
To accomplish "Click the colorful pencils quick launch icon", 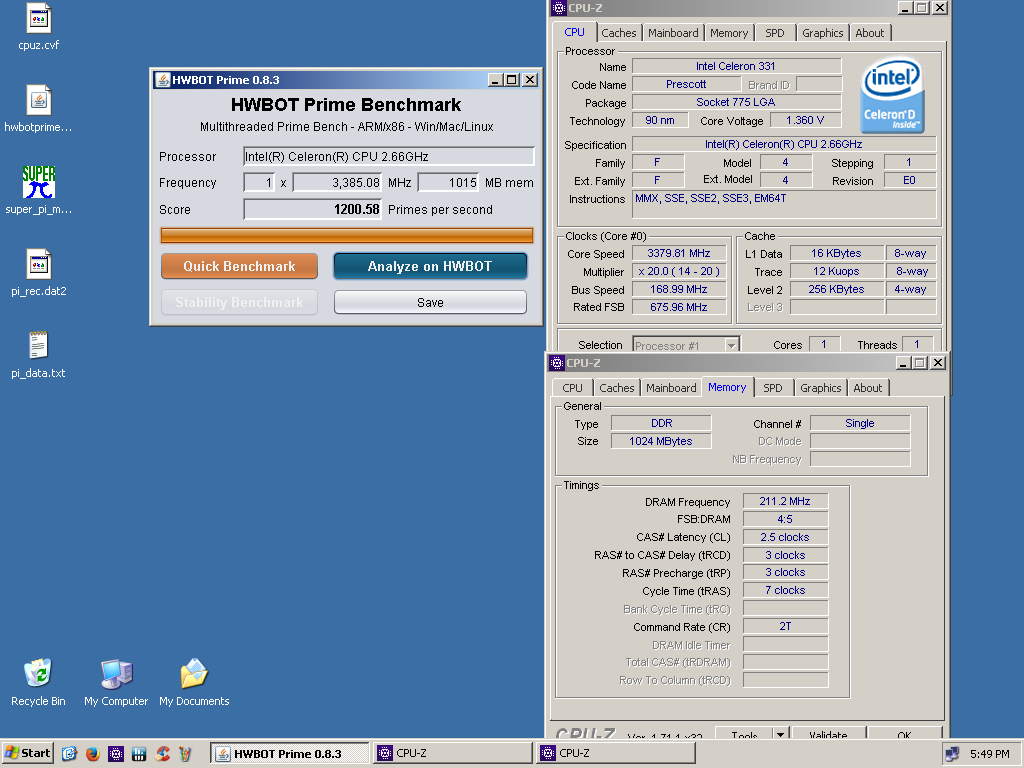I will [185, 754].
